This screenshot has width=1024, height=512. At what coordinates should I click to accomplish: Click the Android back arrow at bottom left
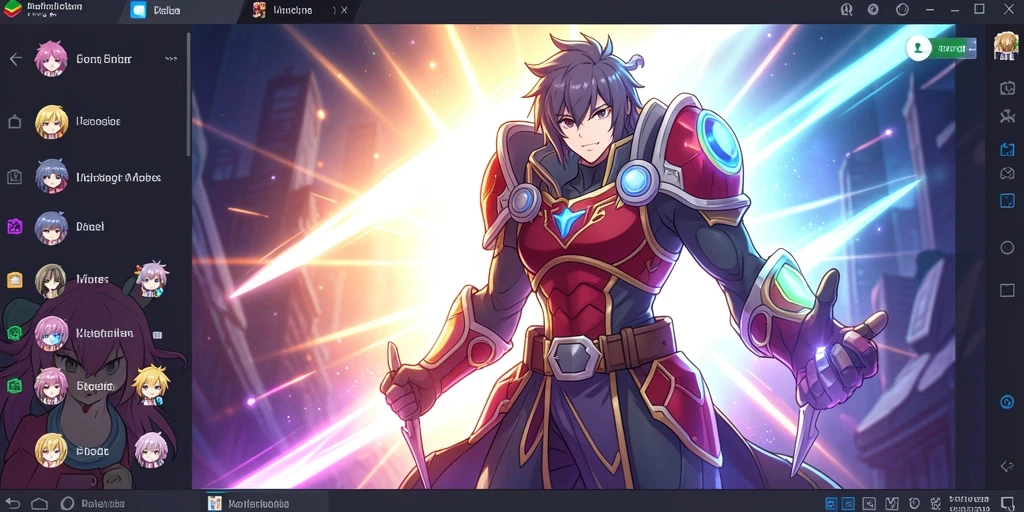pos(13,504)
